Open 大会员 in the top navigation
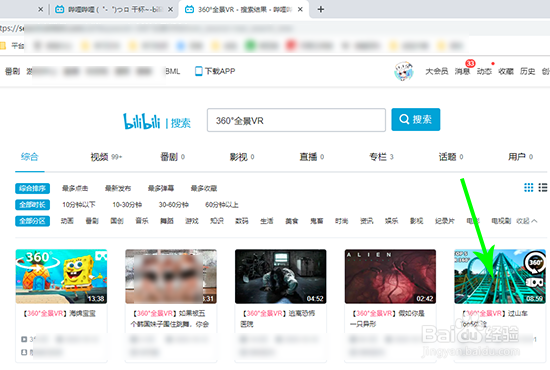The width and height of the screenshot is (550, 370). [x=437, y=71]
